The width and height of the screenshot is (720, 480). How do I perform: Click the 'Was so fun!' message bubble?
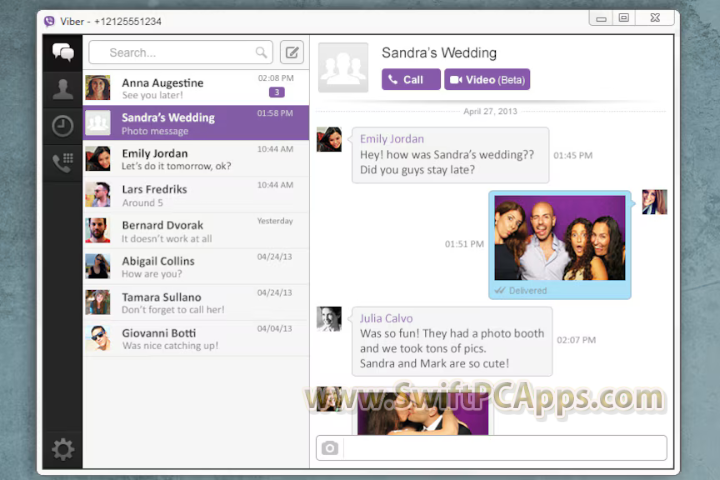click(452, 341)
